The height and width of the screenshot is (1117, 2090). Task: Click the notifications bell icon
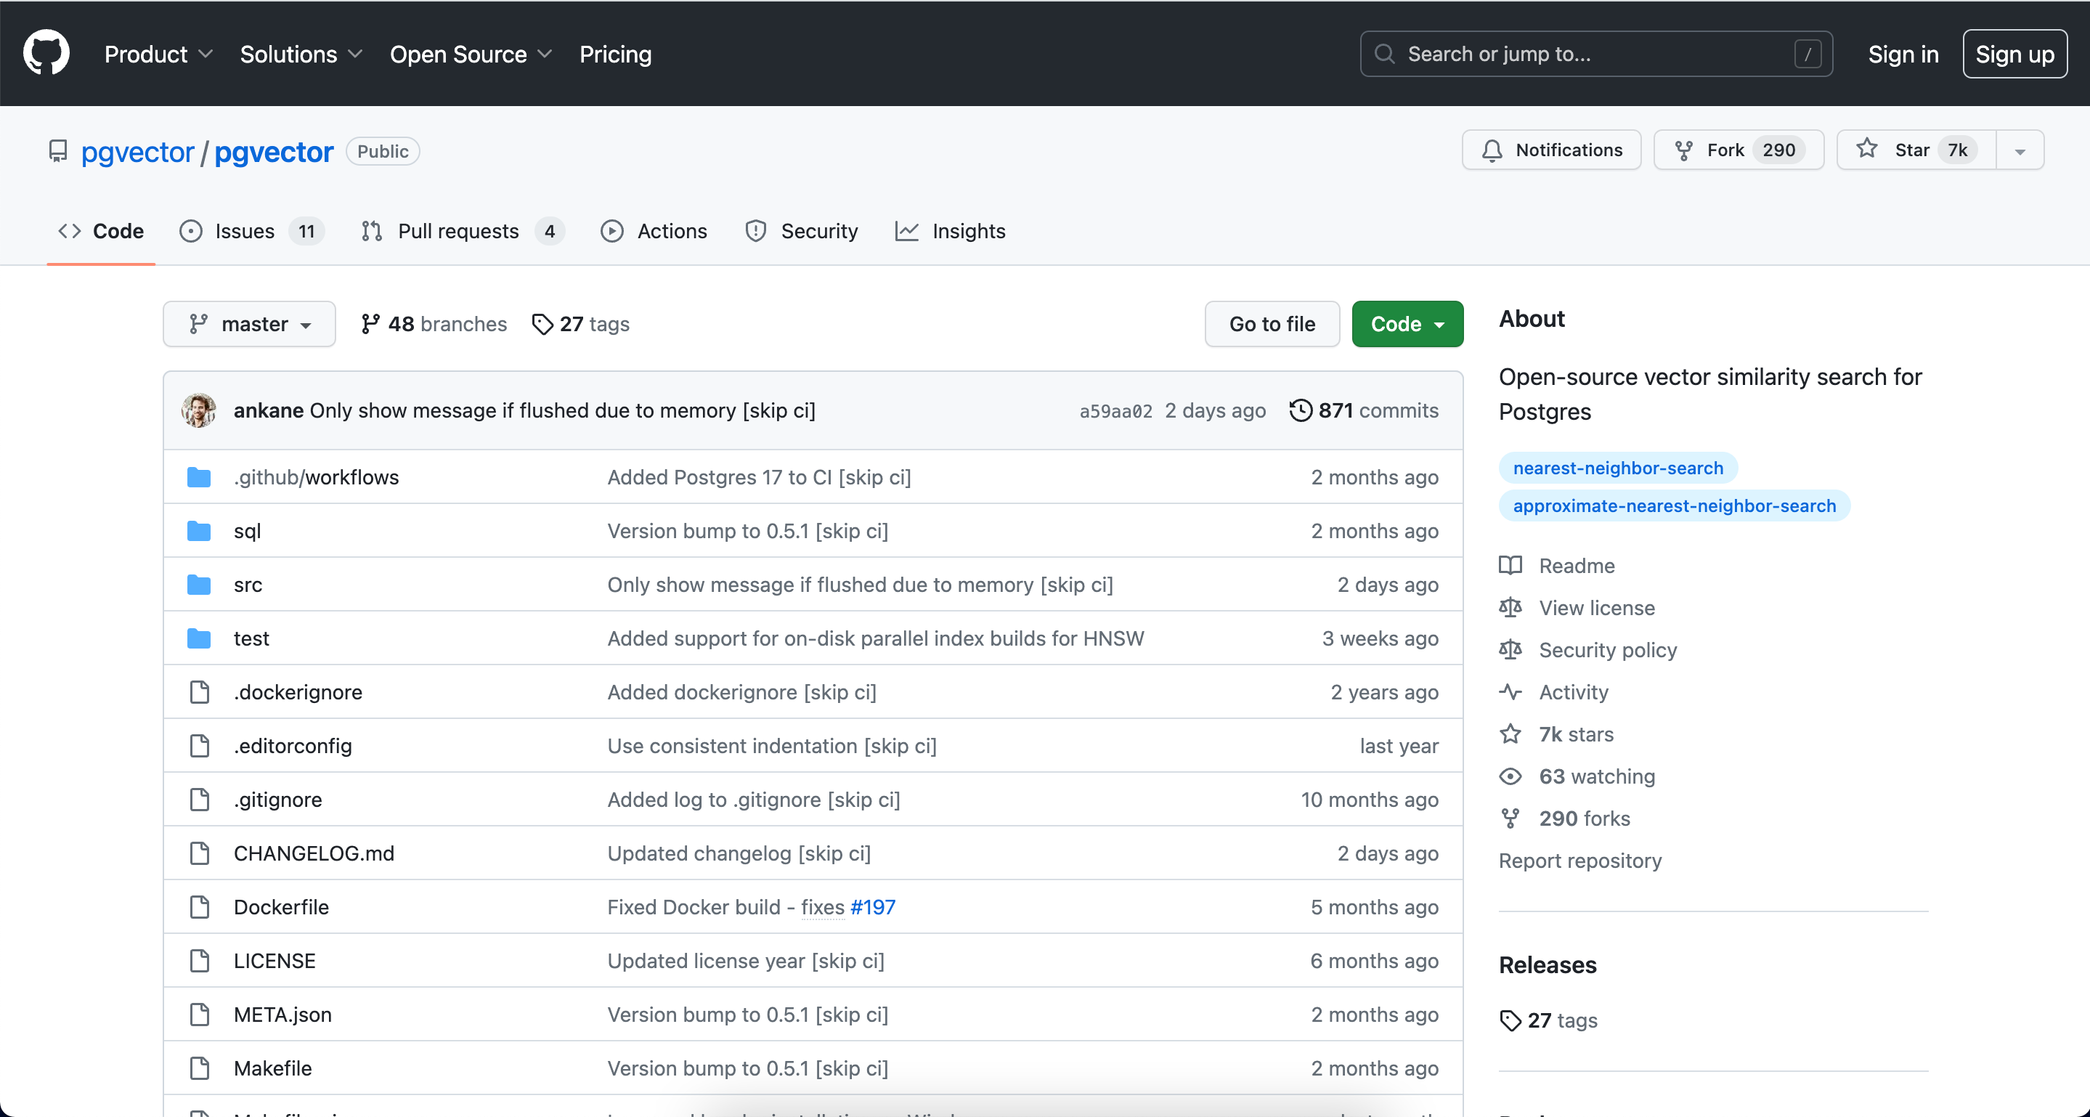[x=1492, y=150]
